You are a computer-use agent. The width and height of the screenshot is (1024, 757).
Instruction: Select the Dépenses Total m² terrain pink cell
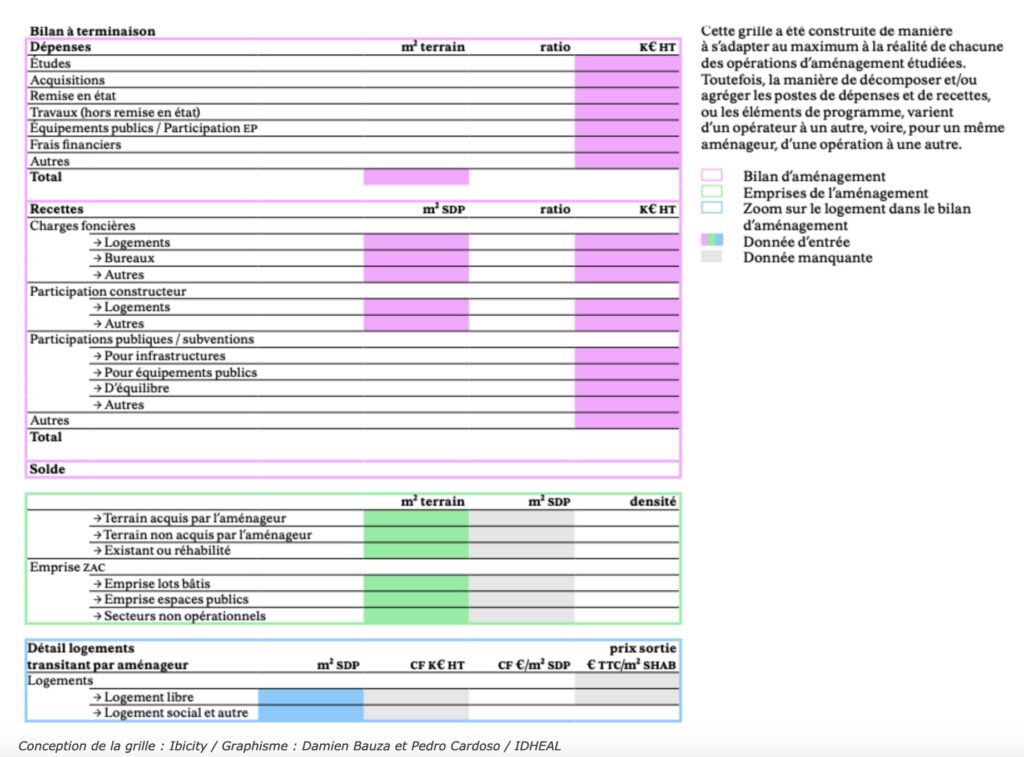point(416,177)
